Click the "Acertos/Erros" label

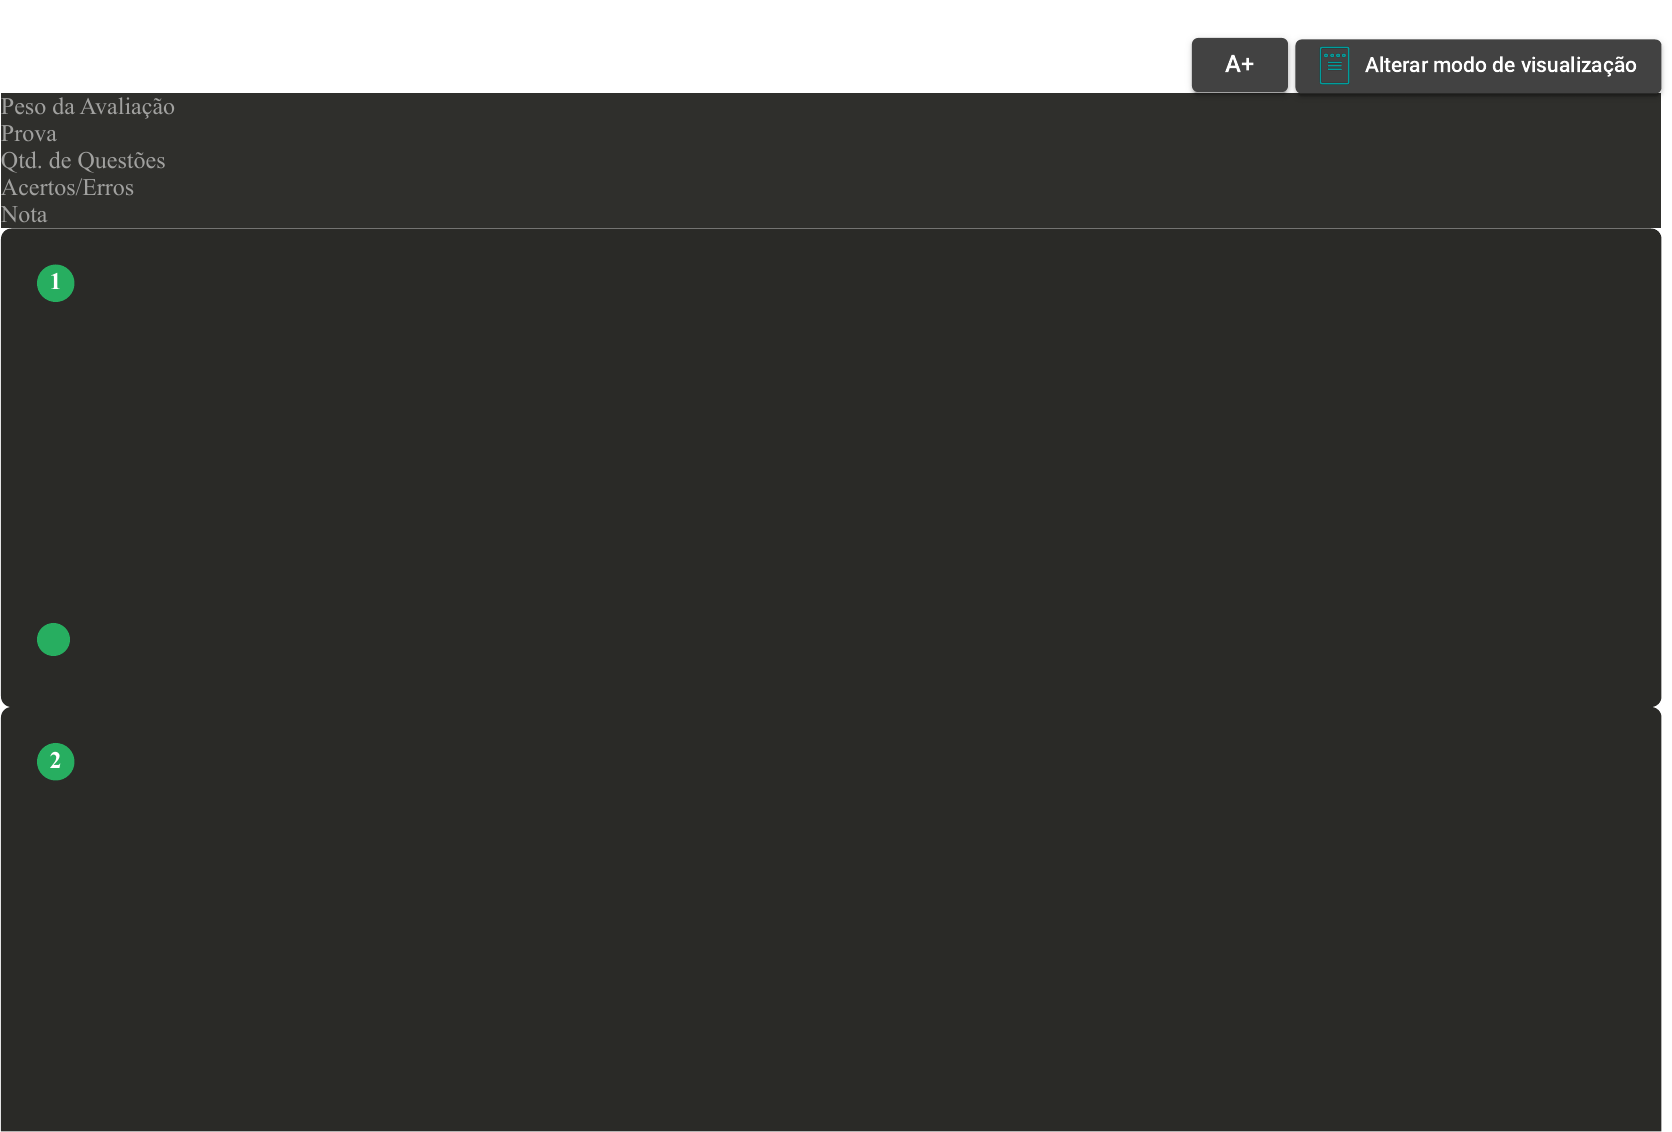point(67,188)
